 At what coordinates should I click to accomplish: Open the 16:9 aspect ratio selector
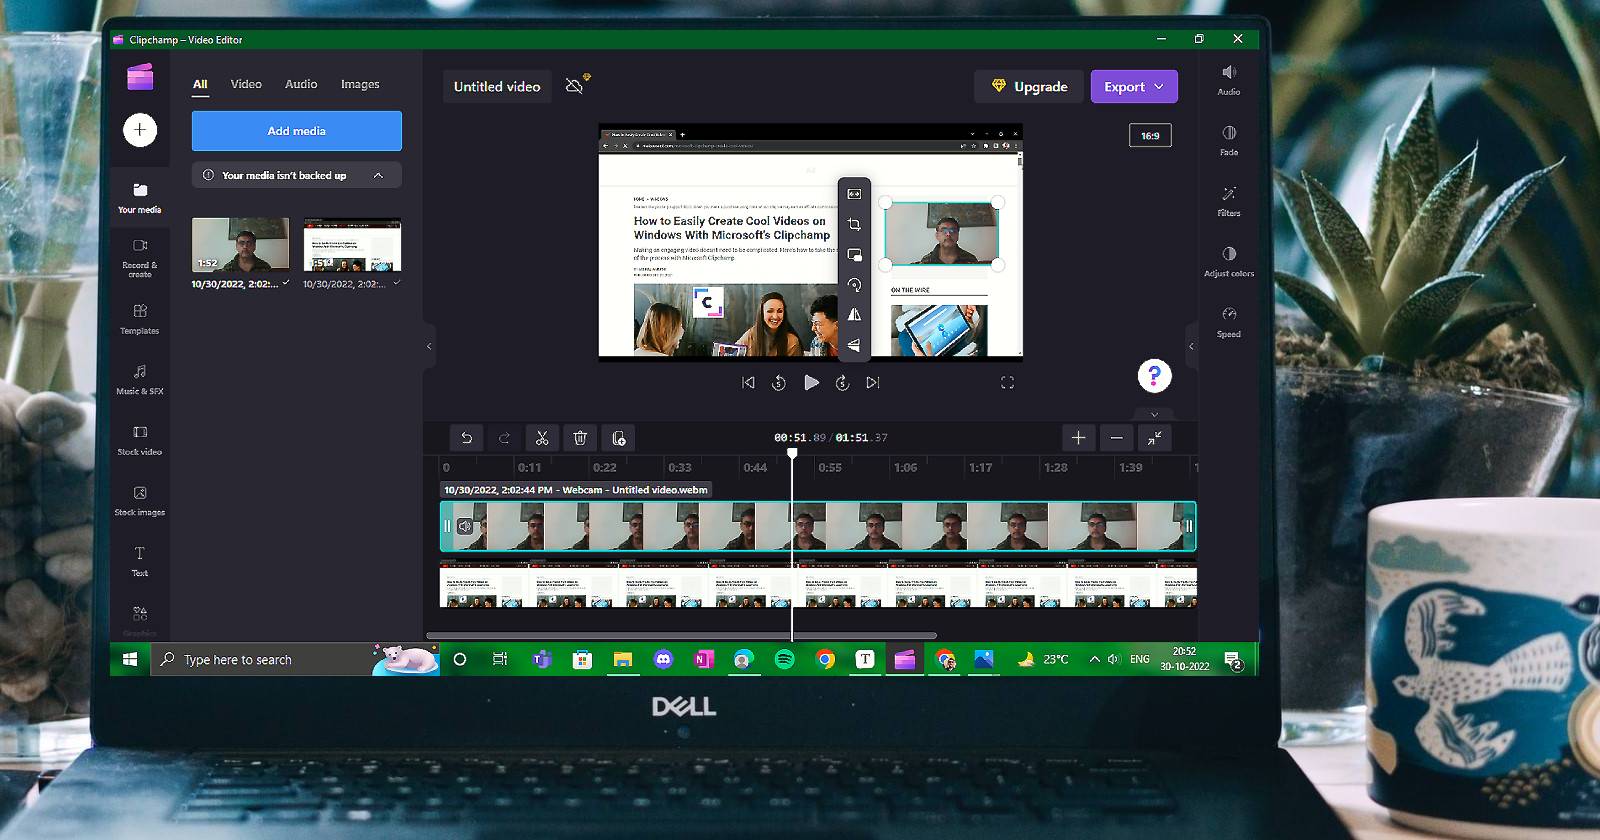point(1150,135)
